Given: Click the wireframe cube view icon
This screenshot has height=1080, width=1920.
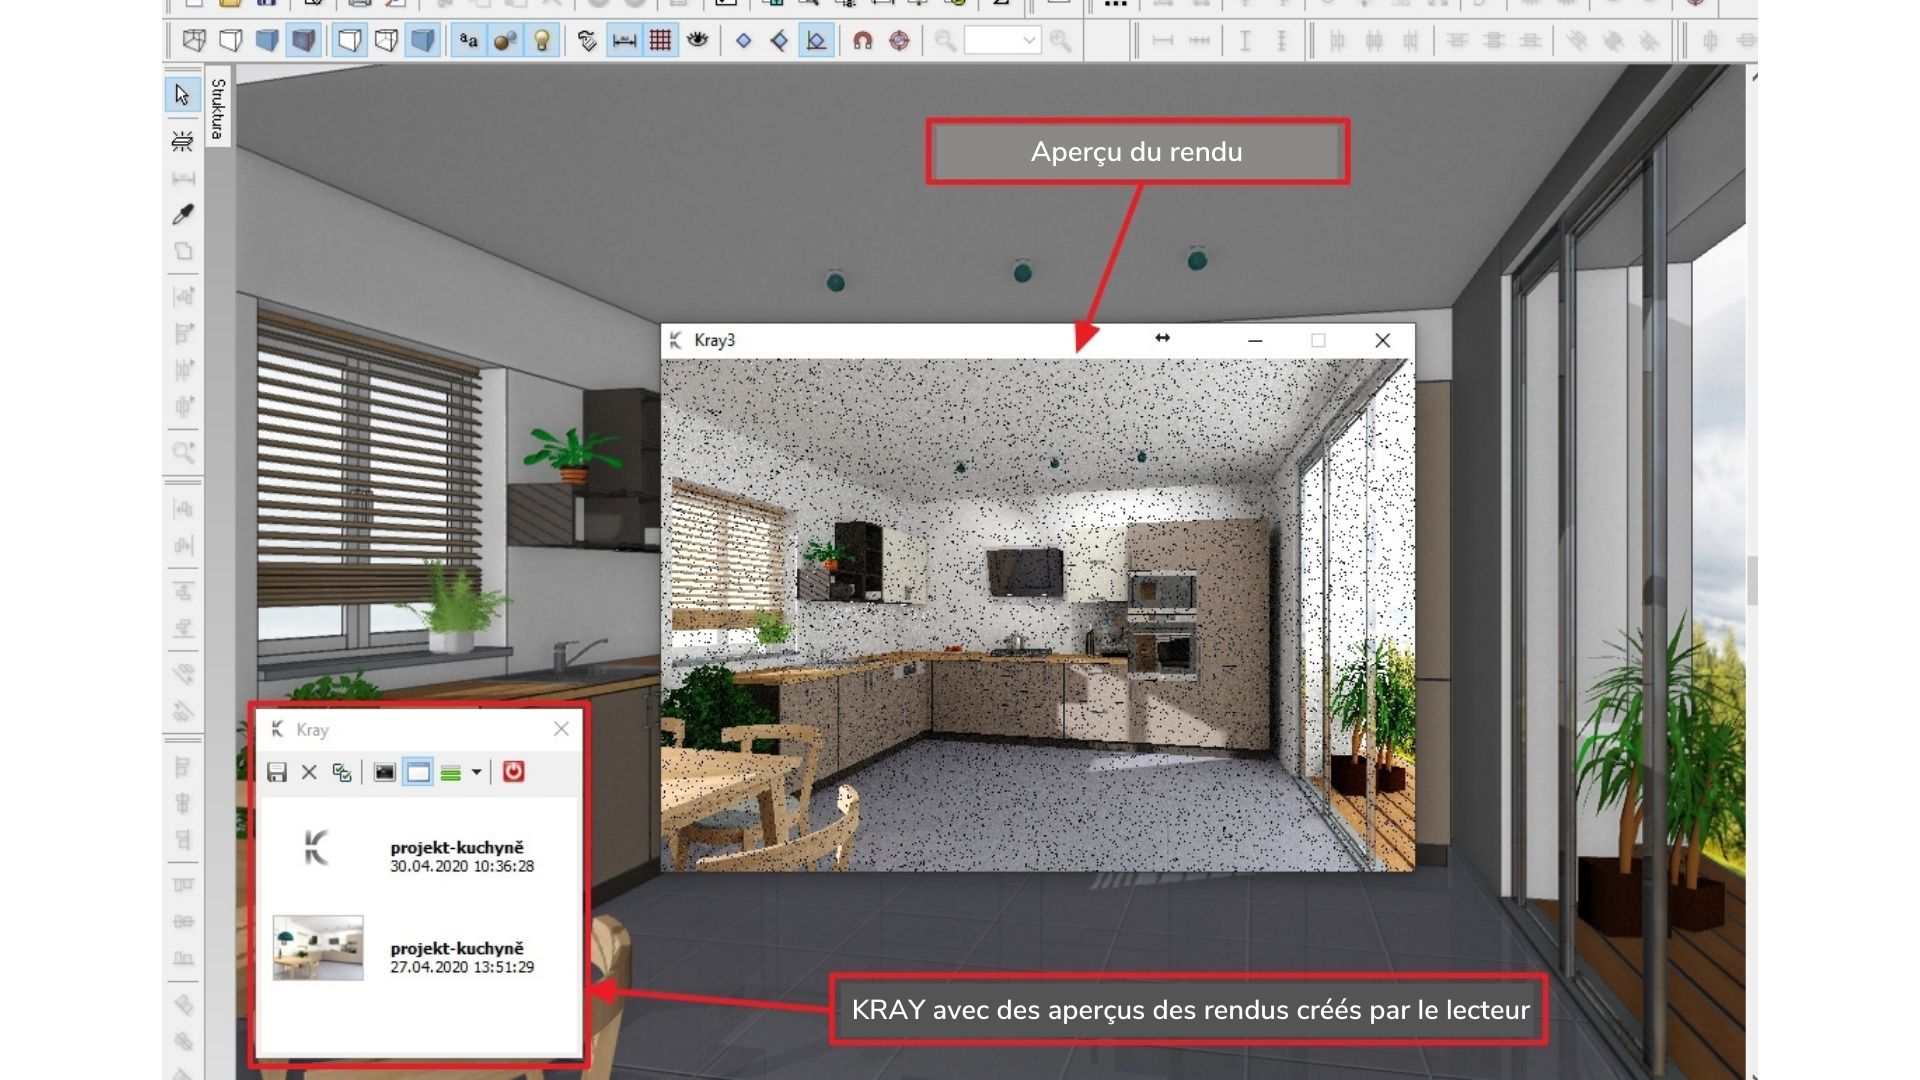Looking at the screenshot, I should [x=194, y=41].
